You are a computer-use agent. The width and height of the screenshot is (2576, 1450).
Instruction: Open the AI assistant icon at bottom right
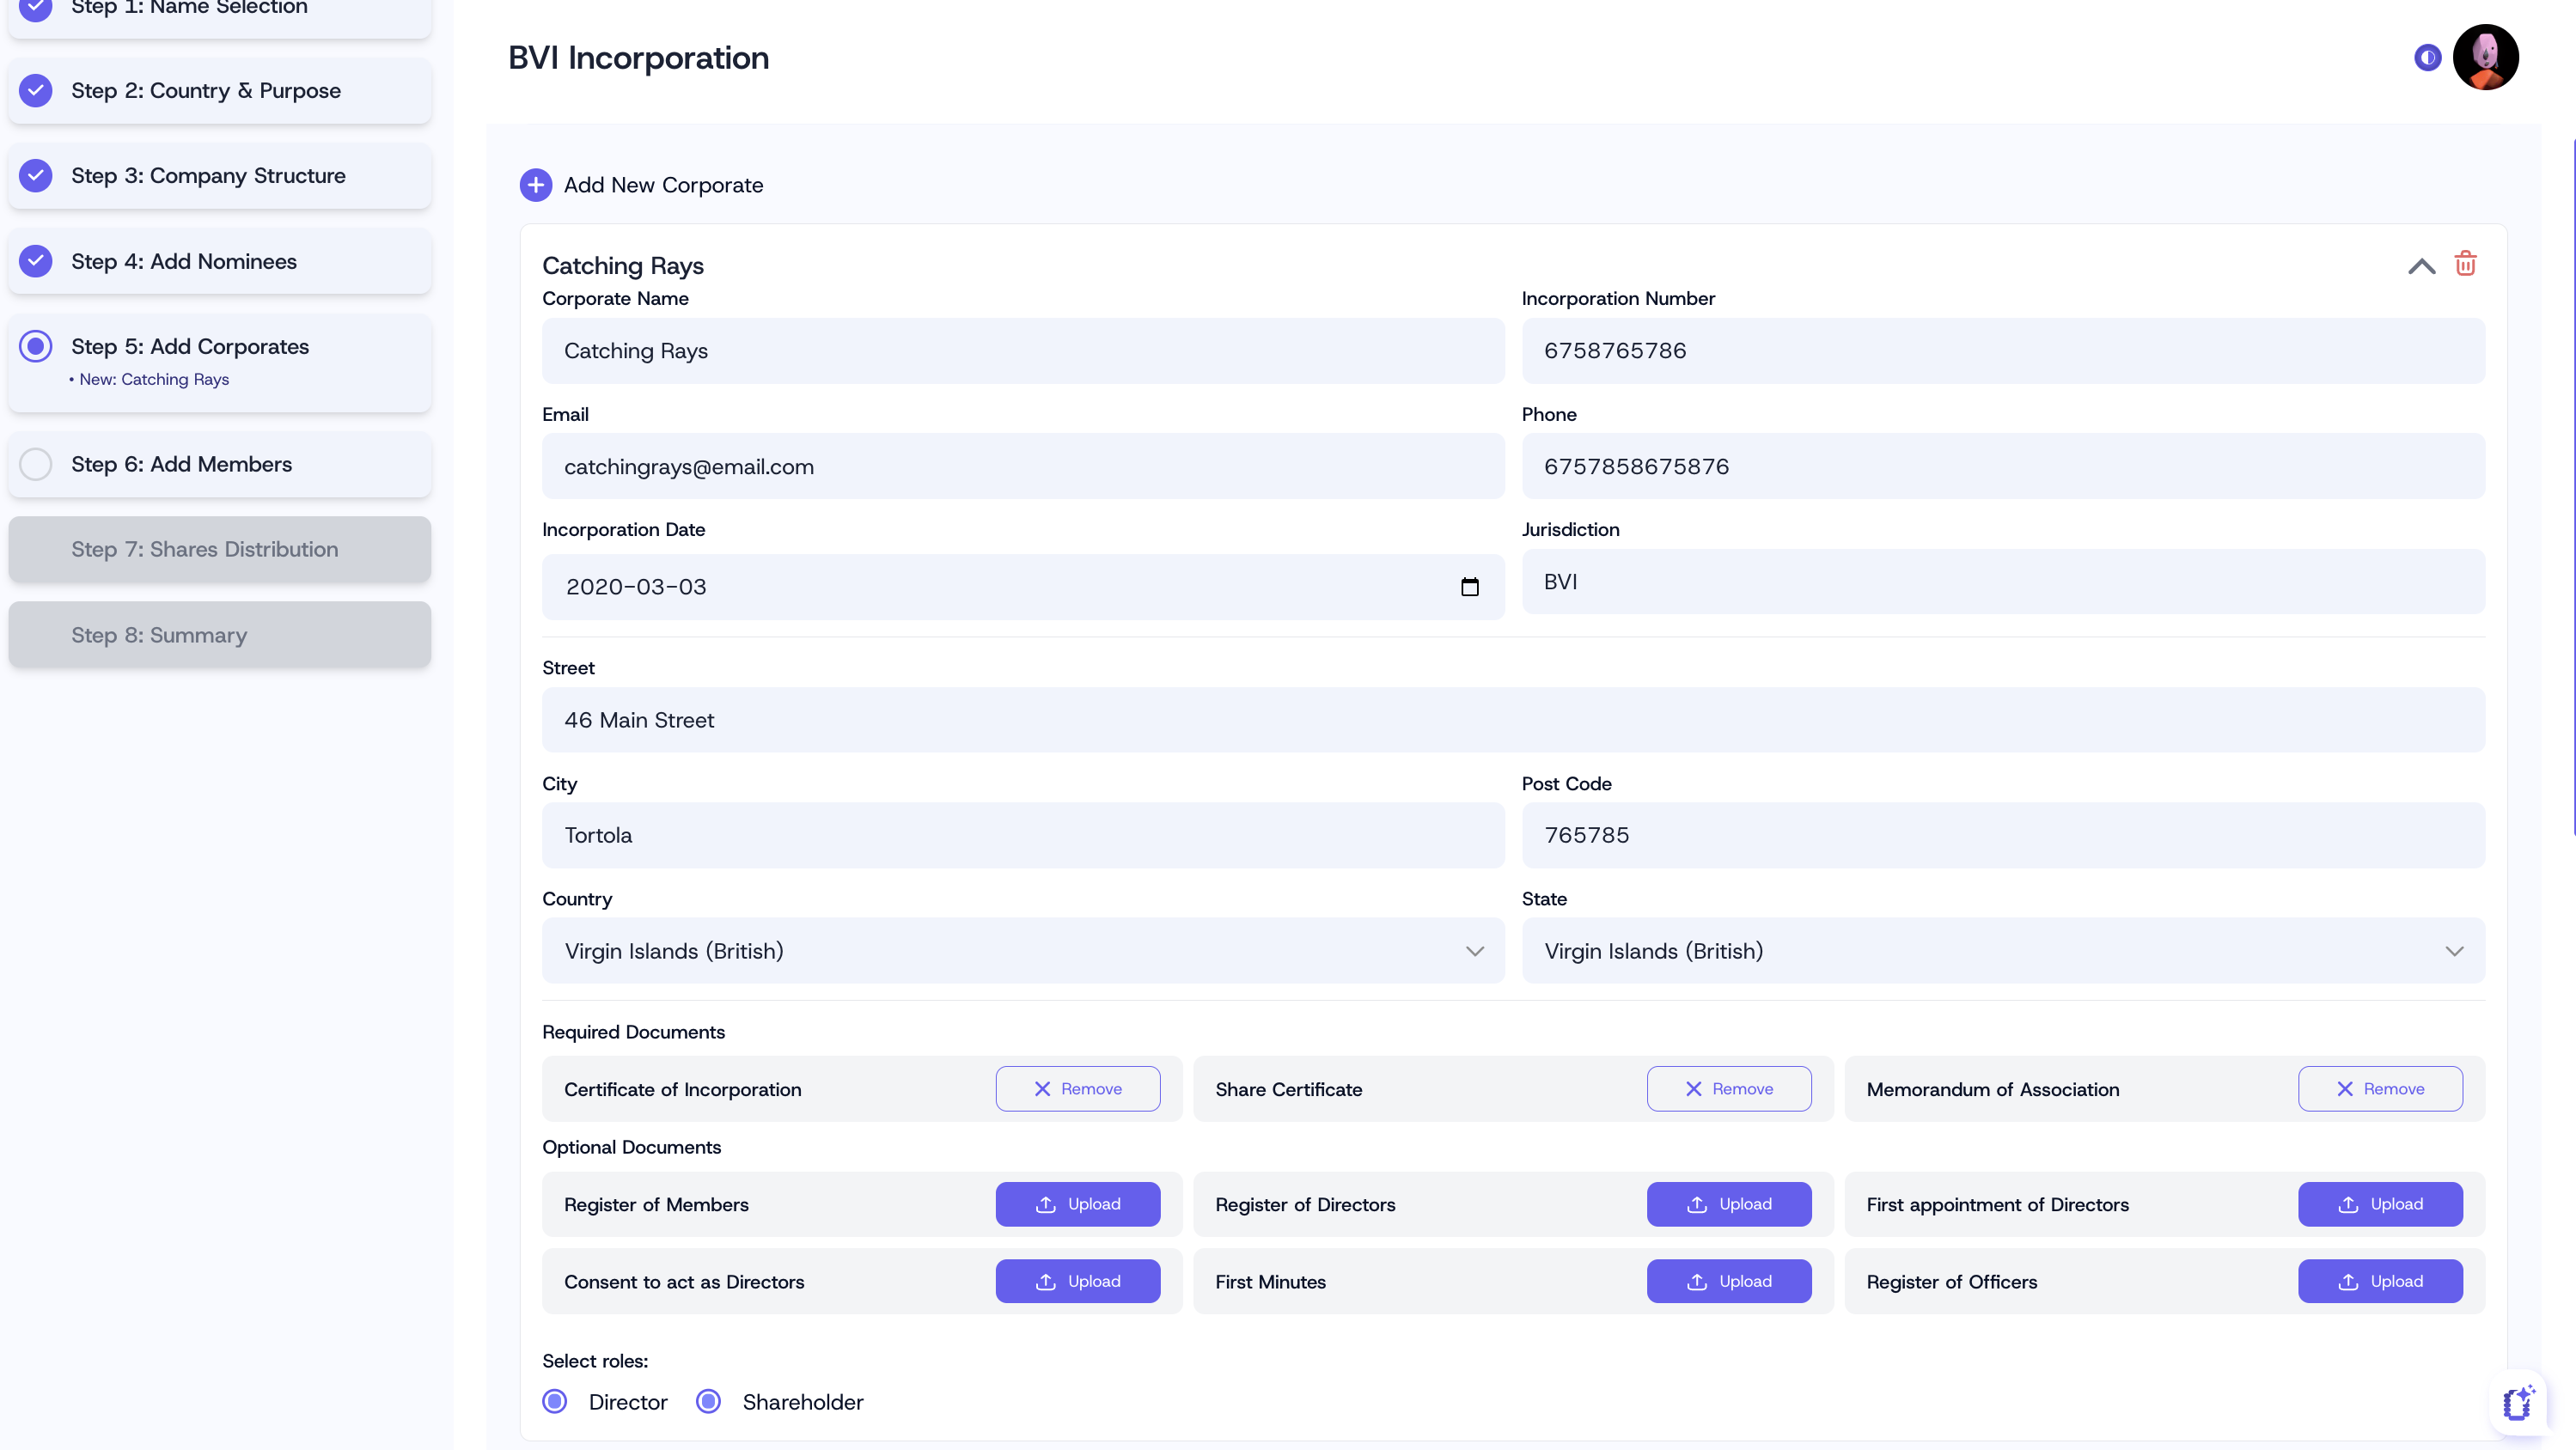pos(2517,1403)
